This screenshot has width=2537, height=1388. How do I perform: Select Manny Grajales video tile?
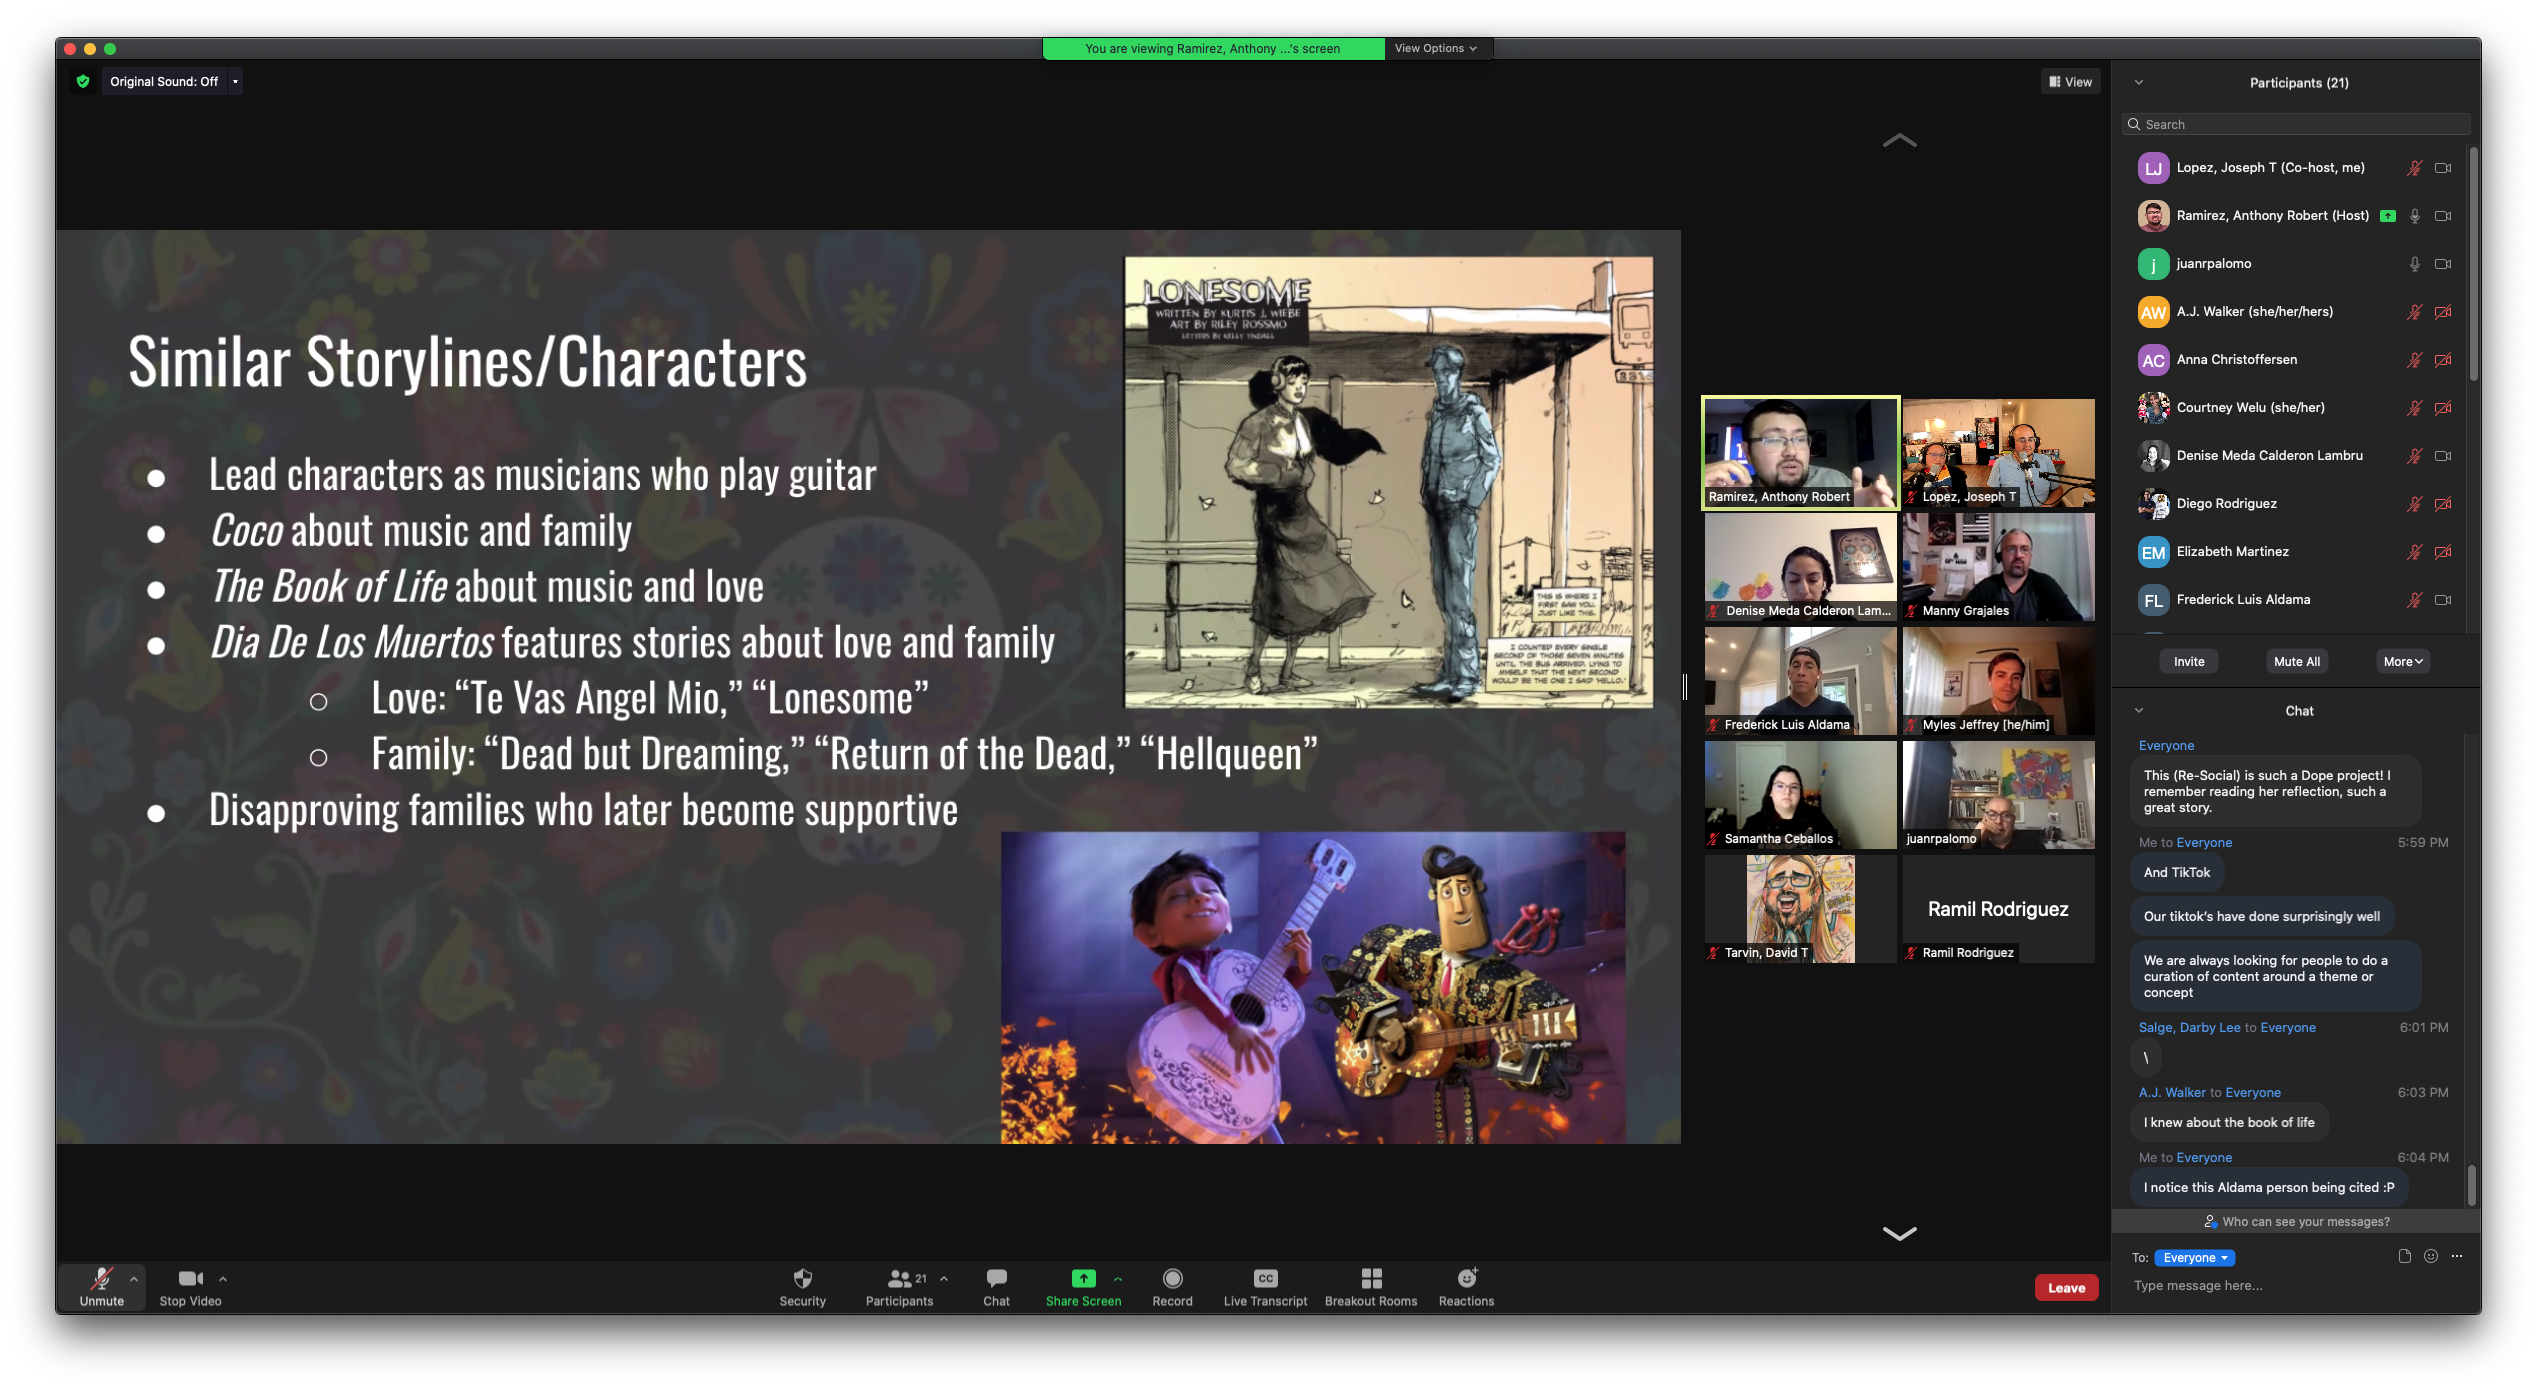click(1998, 567)
